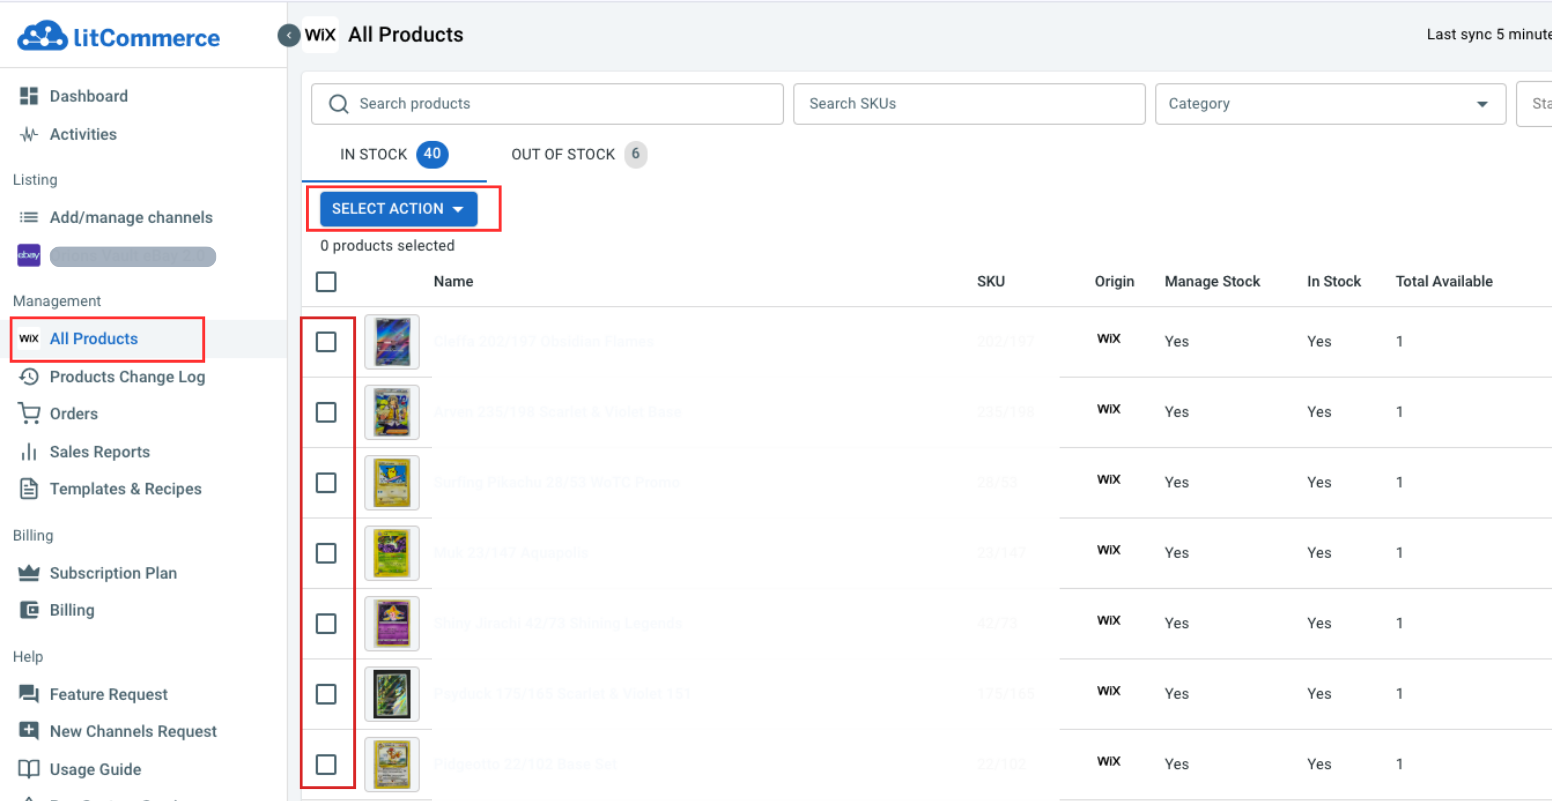Switch to the OUT OF STOCK tab
The height and width of the screenshot is (801, 1552).
562,154
